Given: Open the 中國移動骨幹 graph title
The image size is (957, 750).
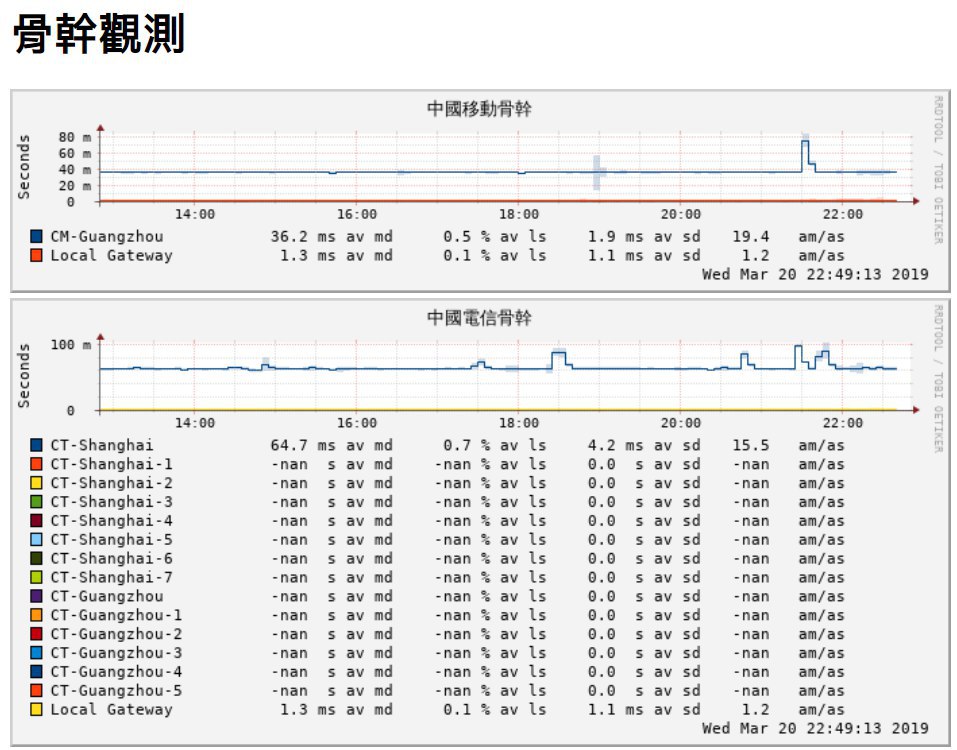Looking at the screenshot, I should point(479,109).
